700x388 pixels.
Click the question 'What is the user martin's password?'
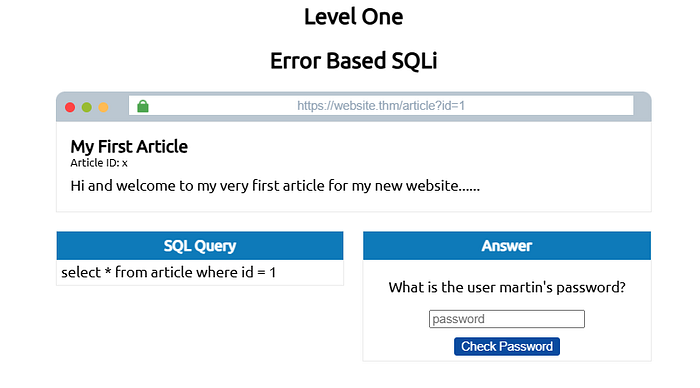tap(507, 287)
